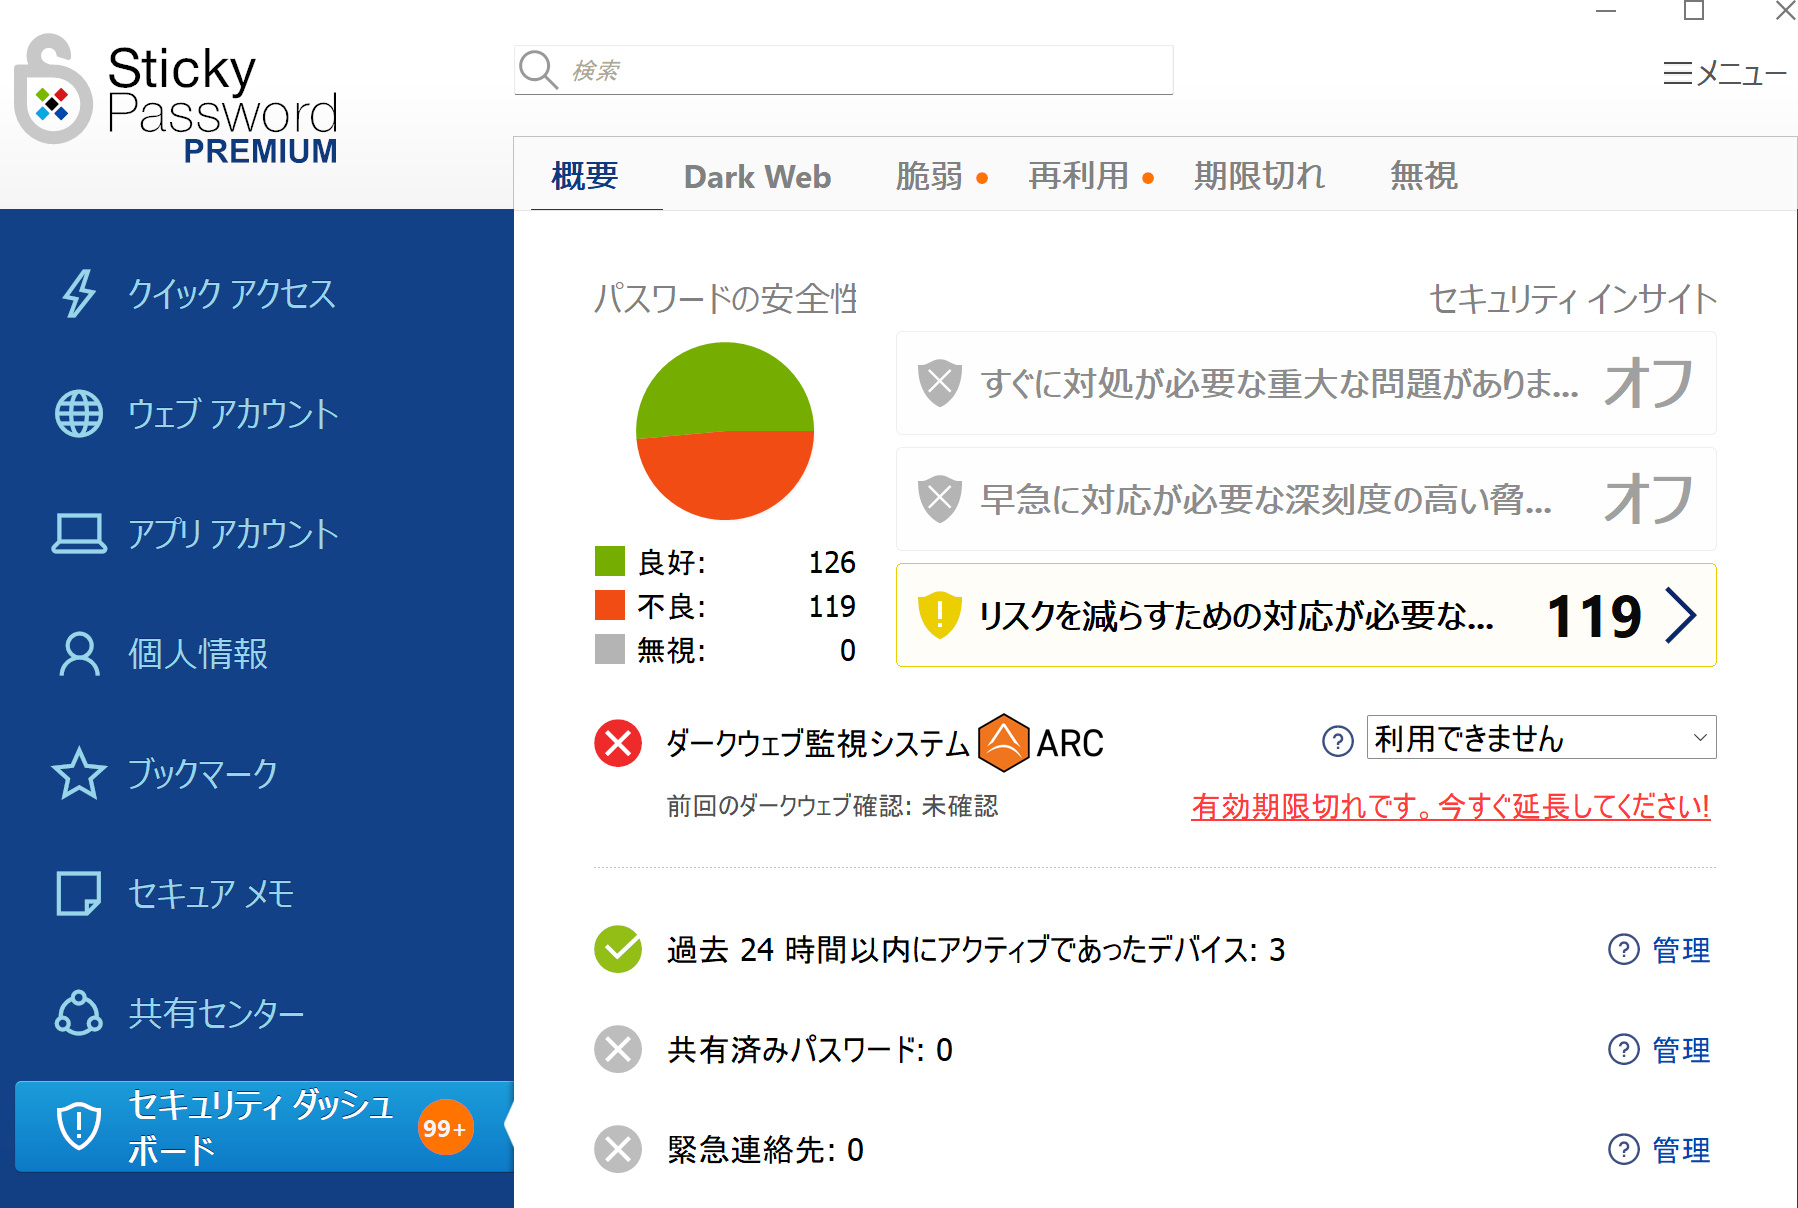Switch to the Dark Web tab
Image resolution: width=1798 pixels, height=1208 pixels.
pos(757,177)
